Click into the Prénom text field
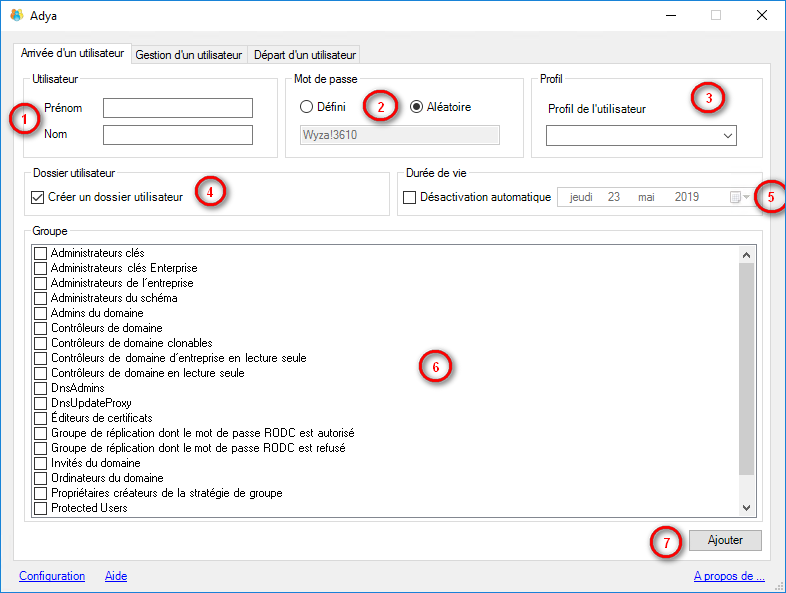The image size is (786, 593). (178, 108)
